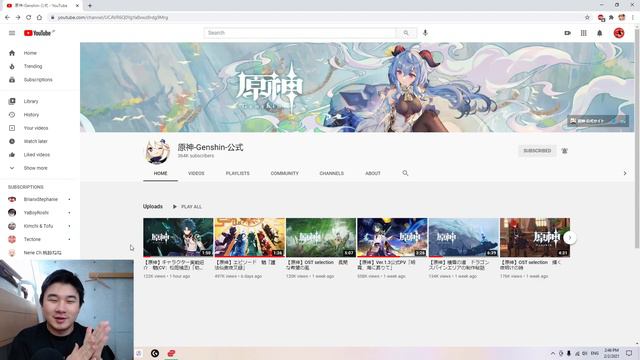Expand more channel tabs chevron
Screen dimensions: 640x360
[x=625, y=173]
